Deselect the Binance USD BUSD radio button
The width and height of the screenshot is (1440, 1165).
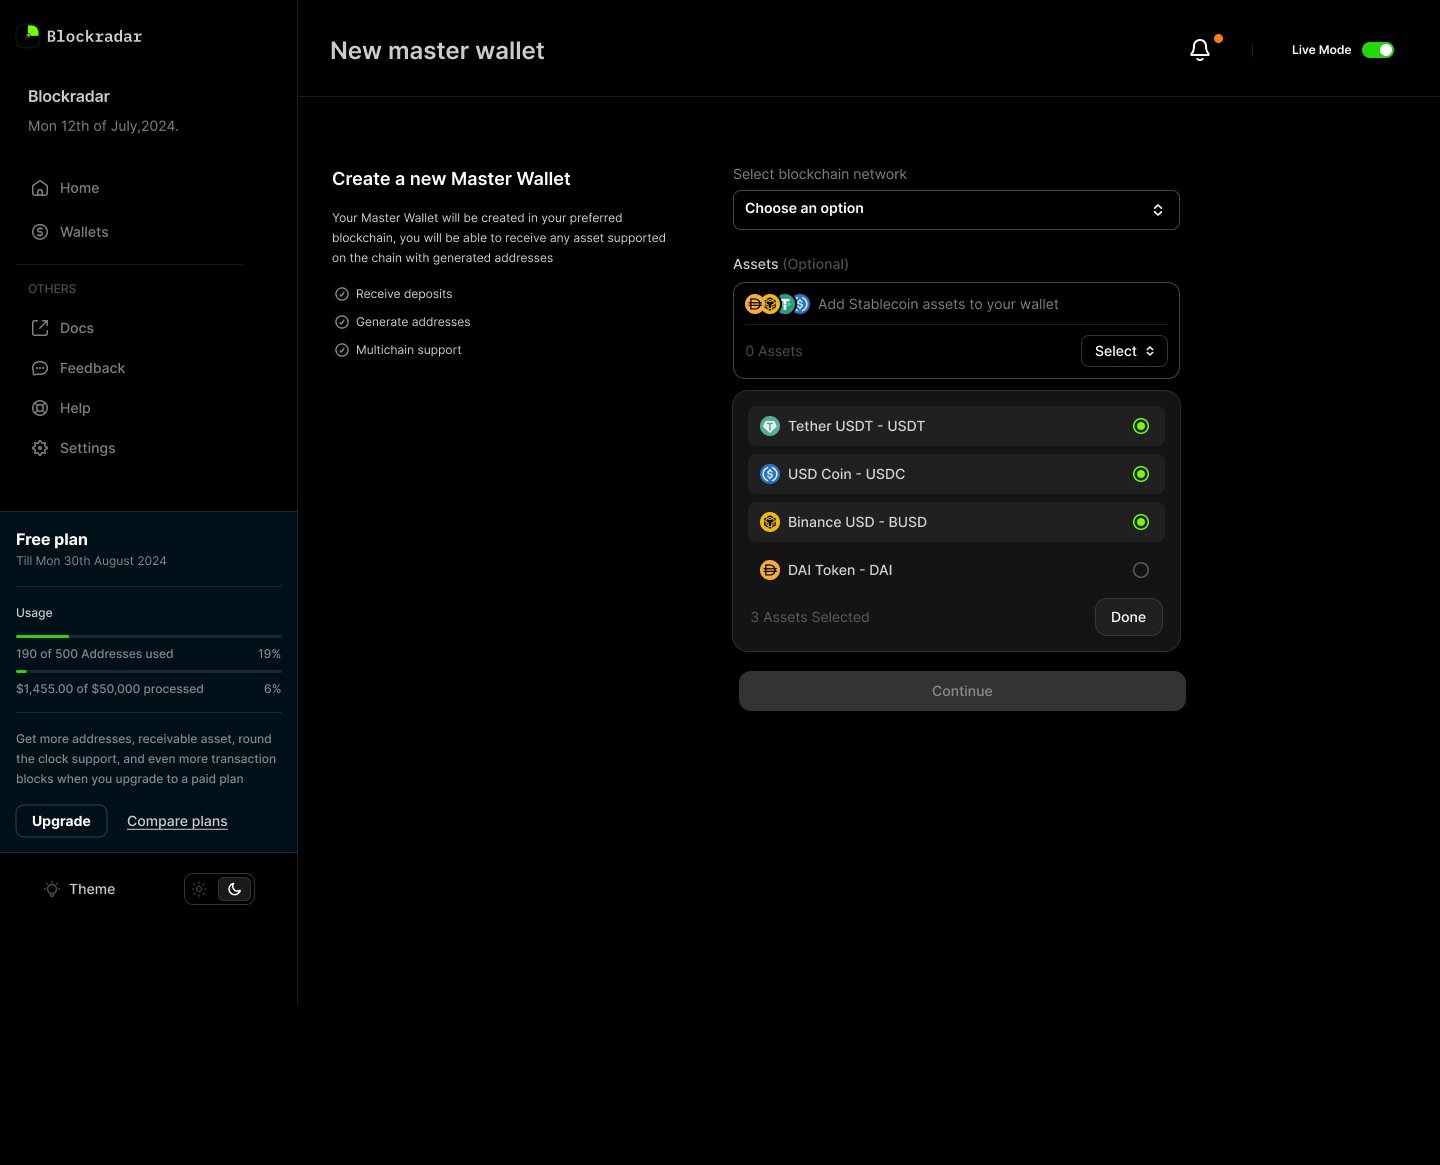pos(1141,522)
